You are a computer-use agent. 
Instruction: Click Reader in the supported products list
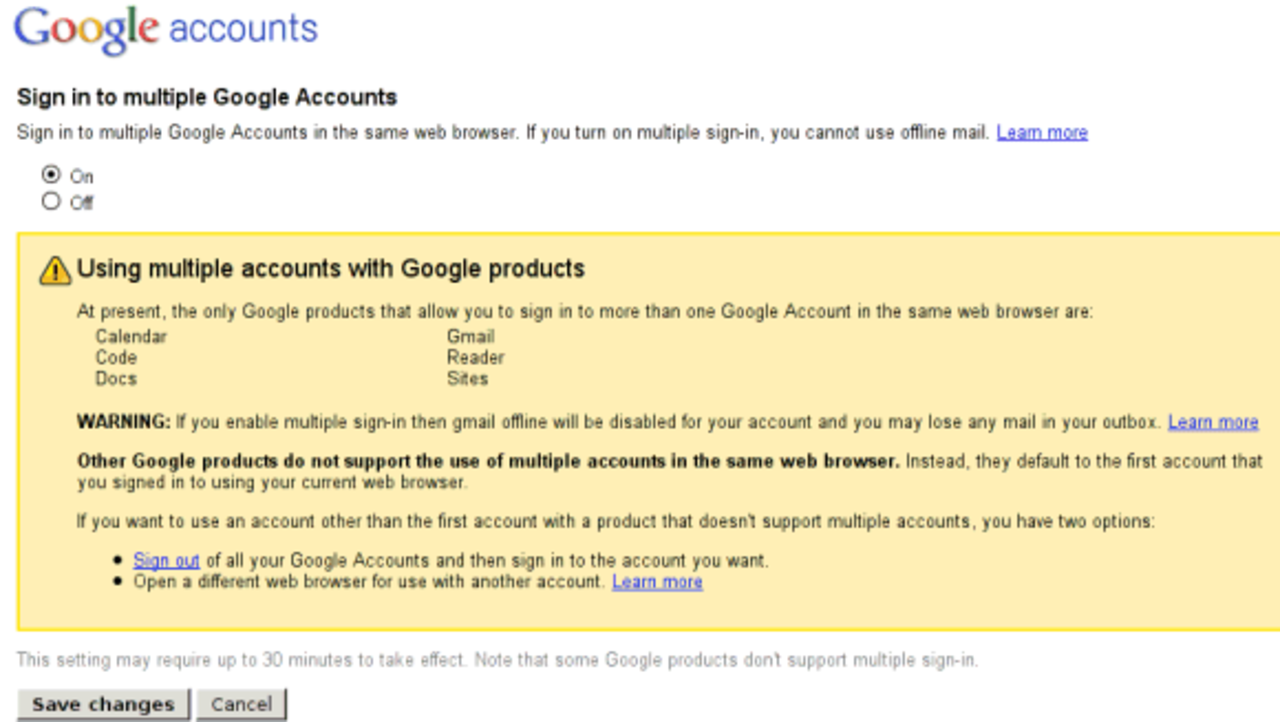[x=475, y=357]
